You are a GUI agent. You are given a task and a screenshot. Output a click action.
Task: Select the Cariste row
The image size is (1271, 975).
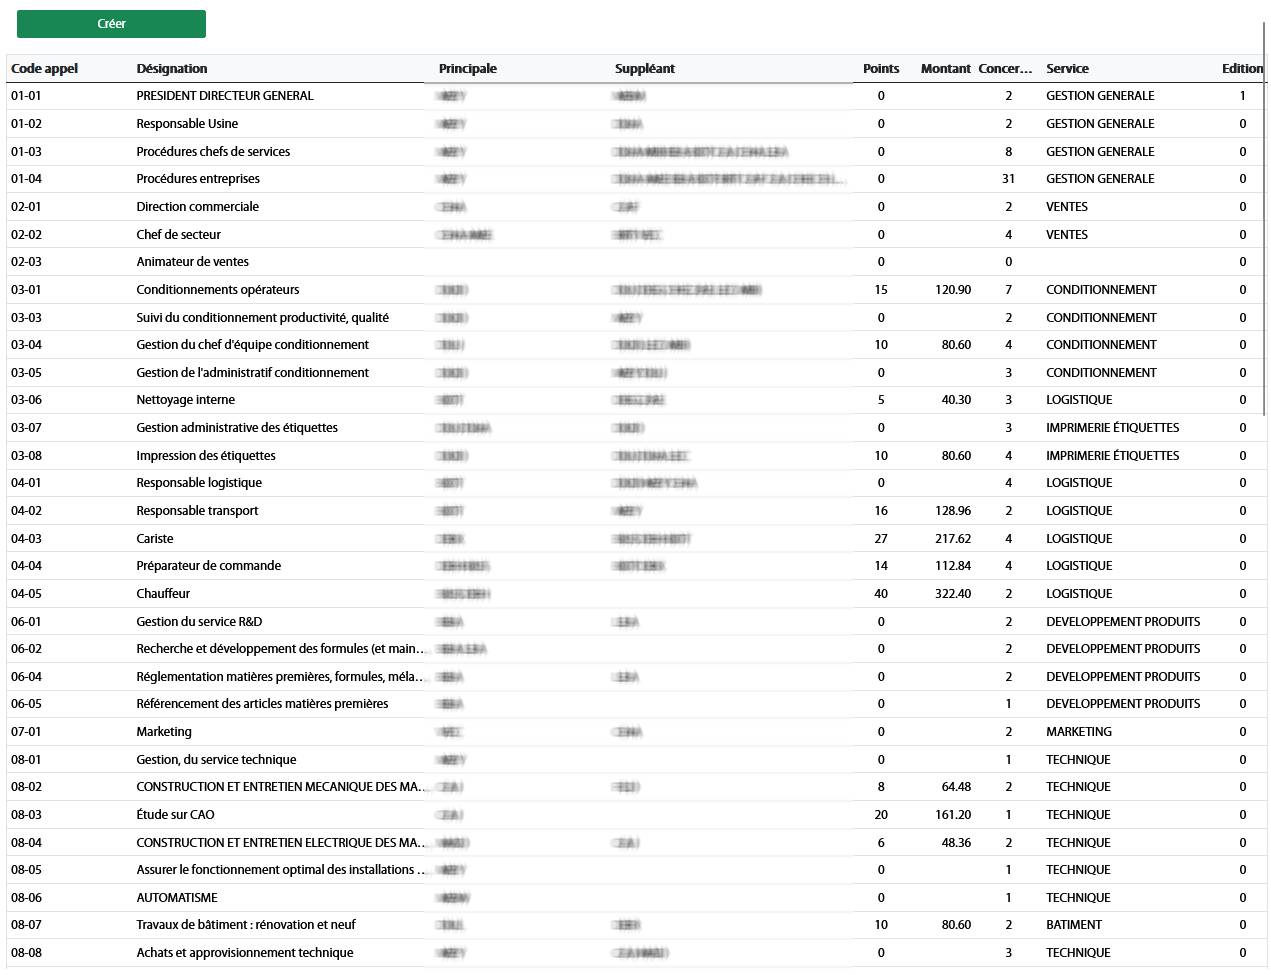(x=636, y=539)
